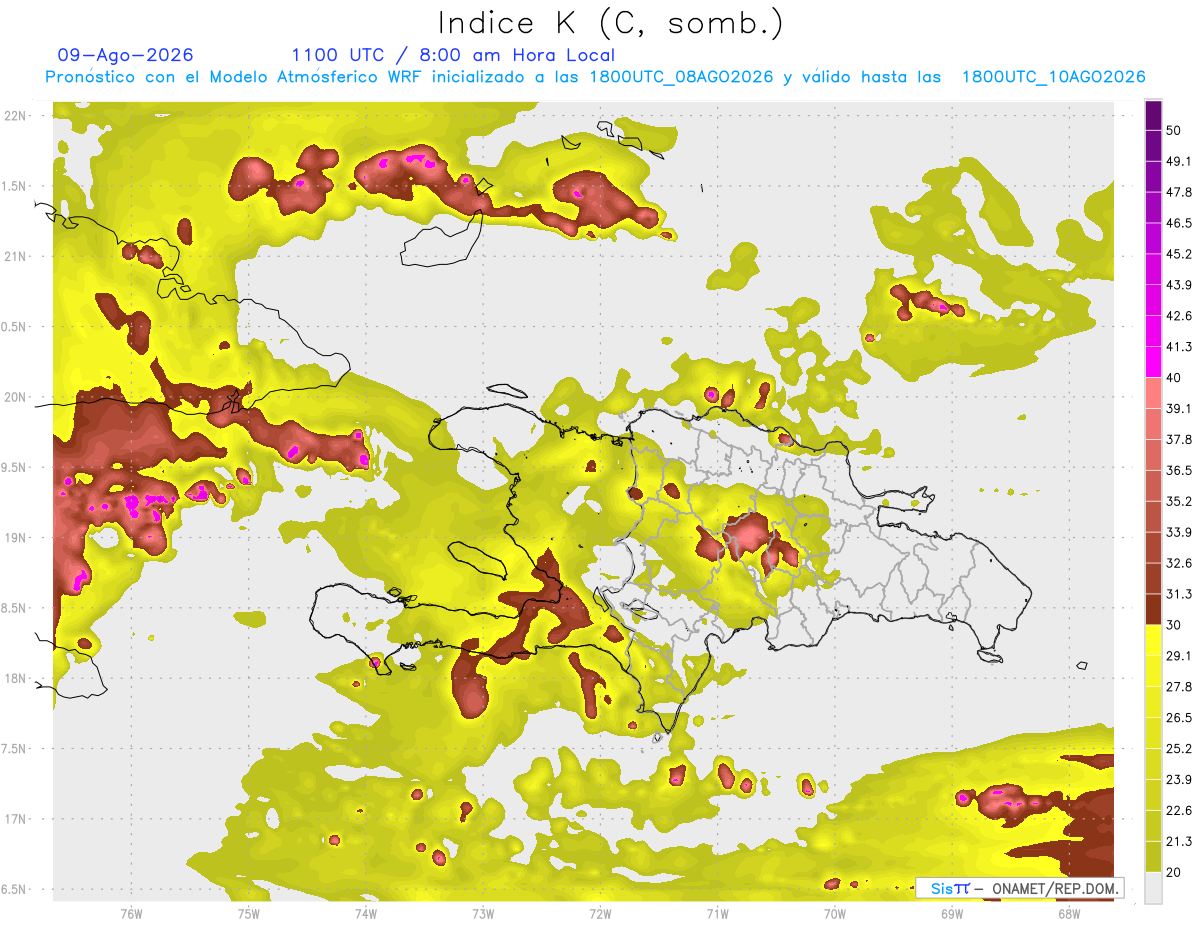Viewport: 1200px width, 927px height.
Task: Click the latitude axis label "18N"
Action: tap(15, 678)
